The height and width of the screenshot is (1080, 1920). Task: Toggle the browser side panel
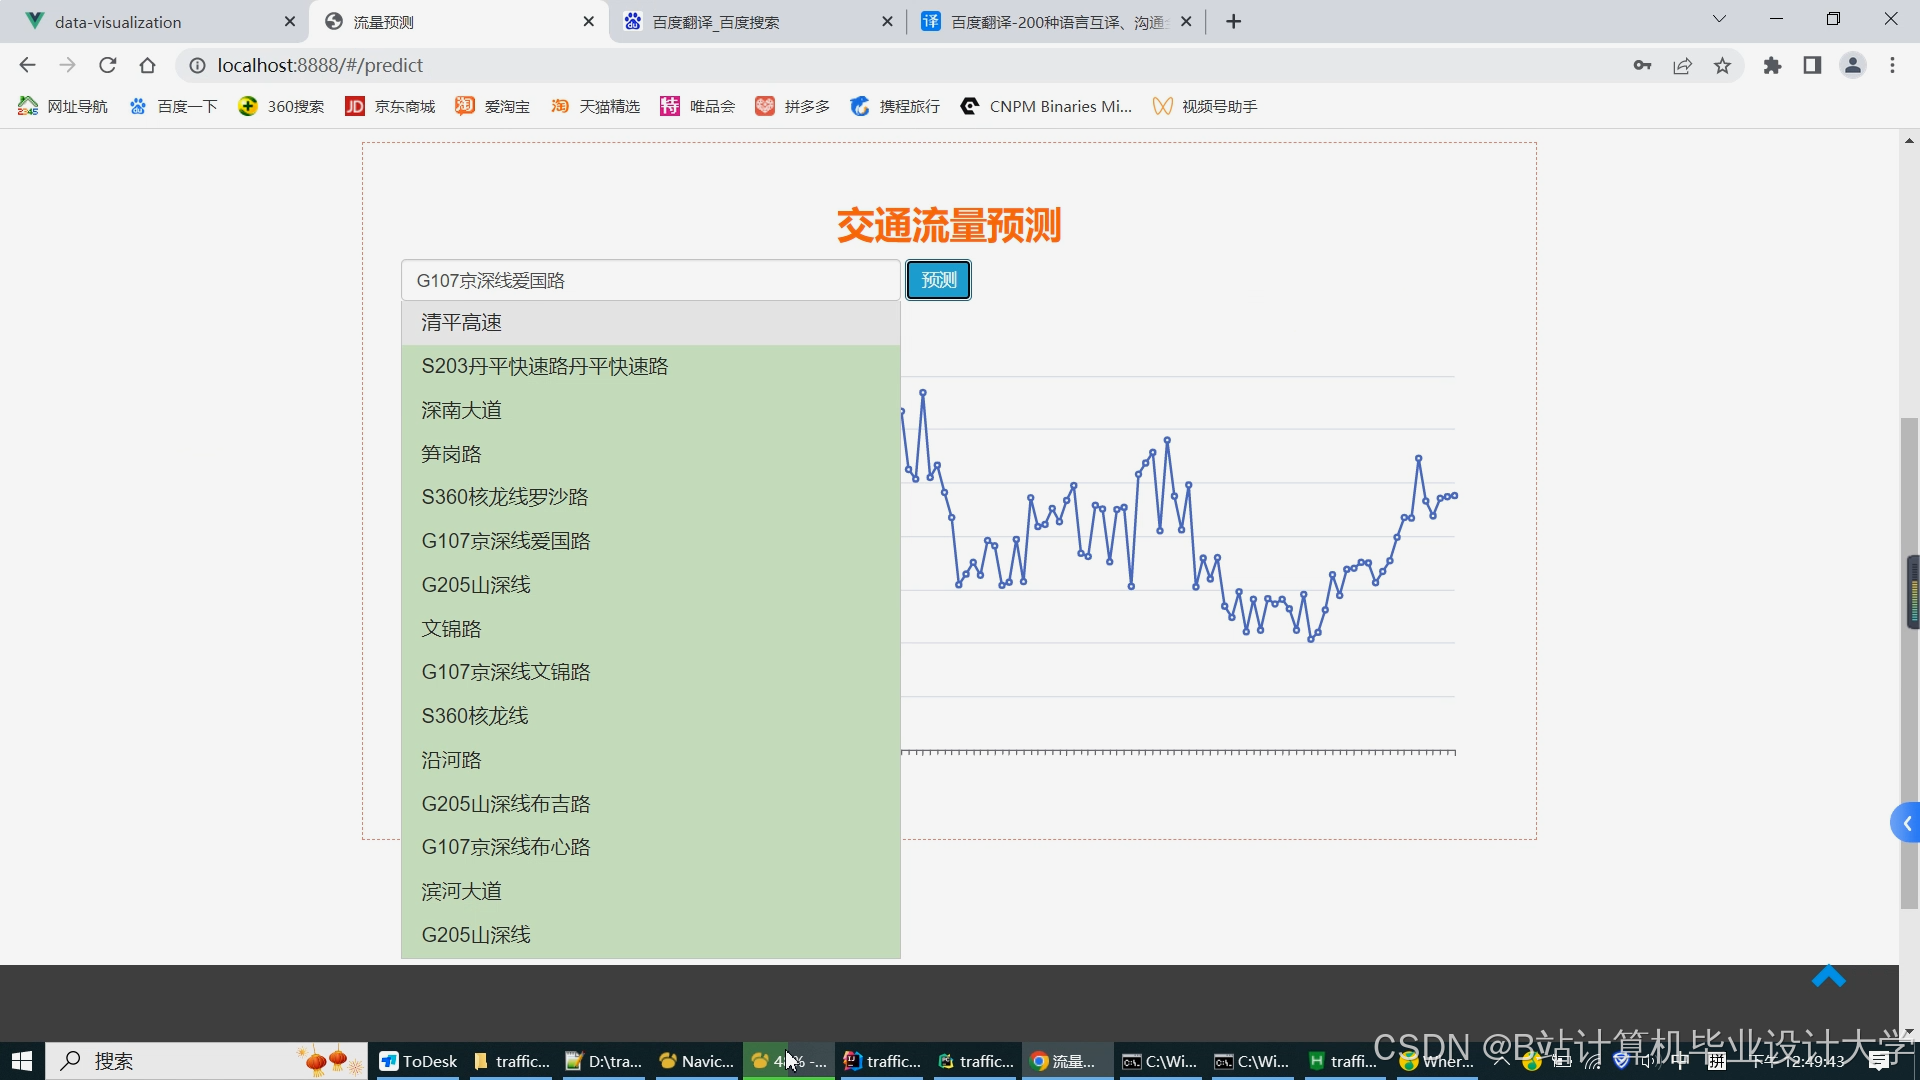coord(1812,65)
